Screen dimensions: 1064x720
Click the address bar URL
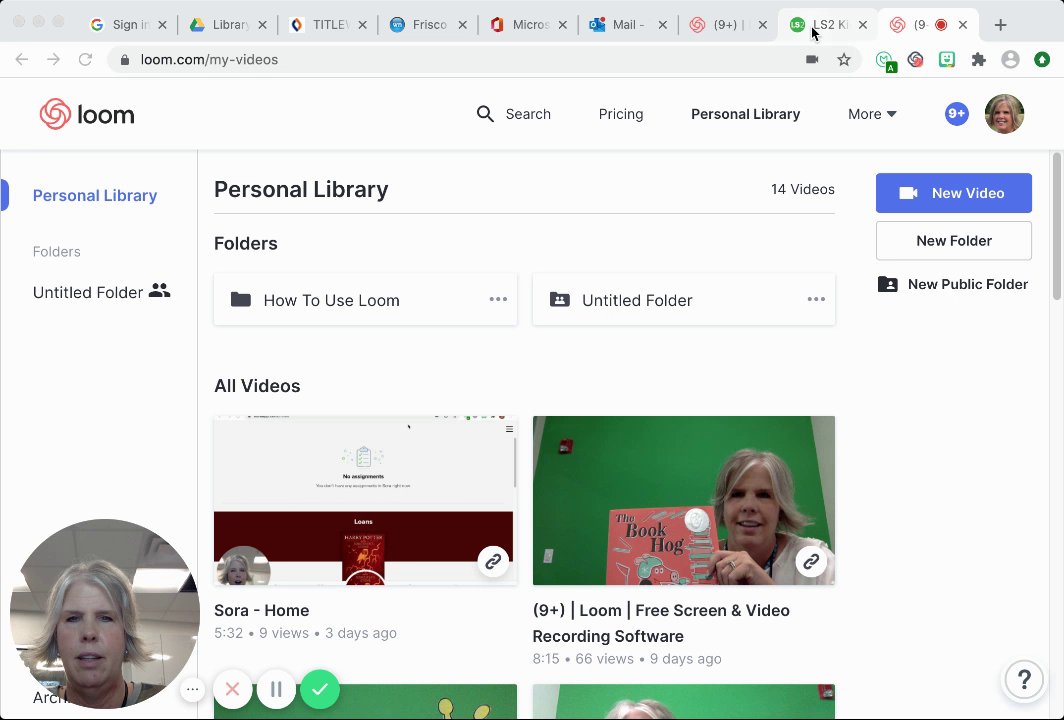point(209,60)
